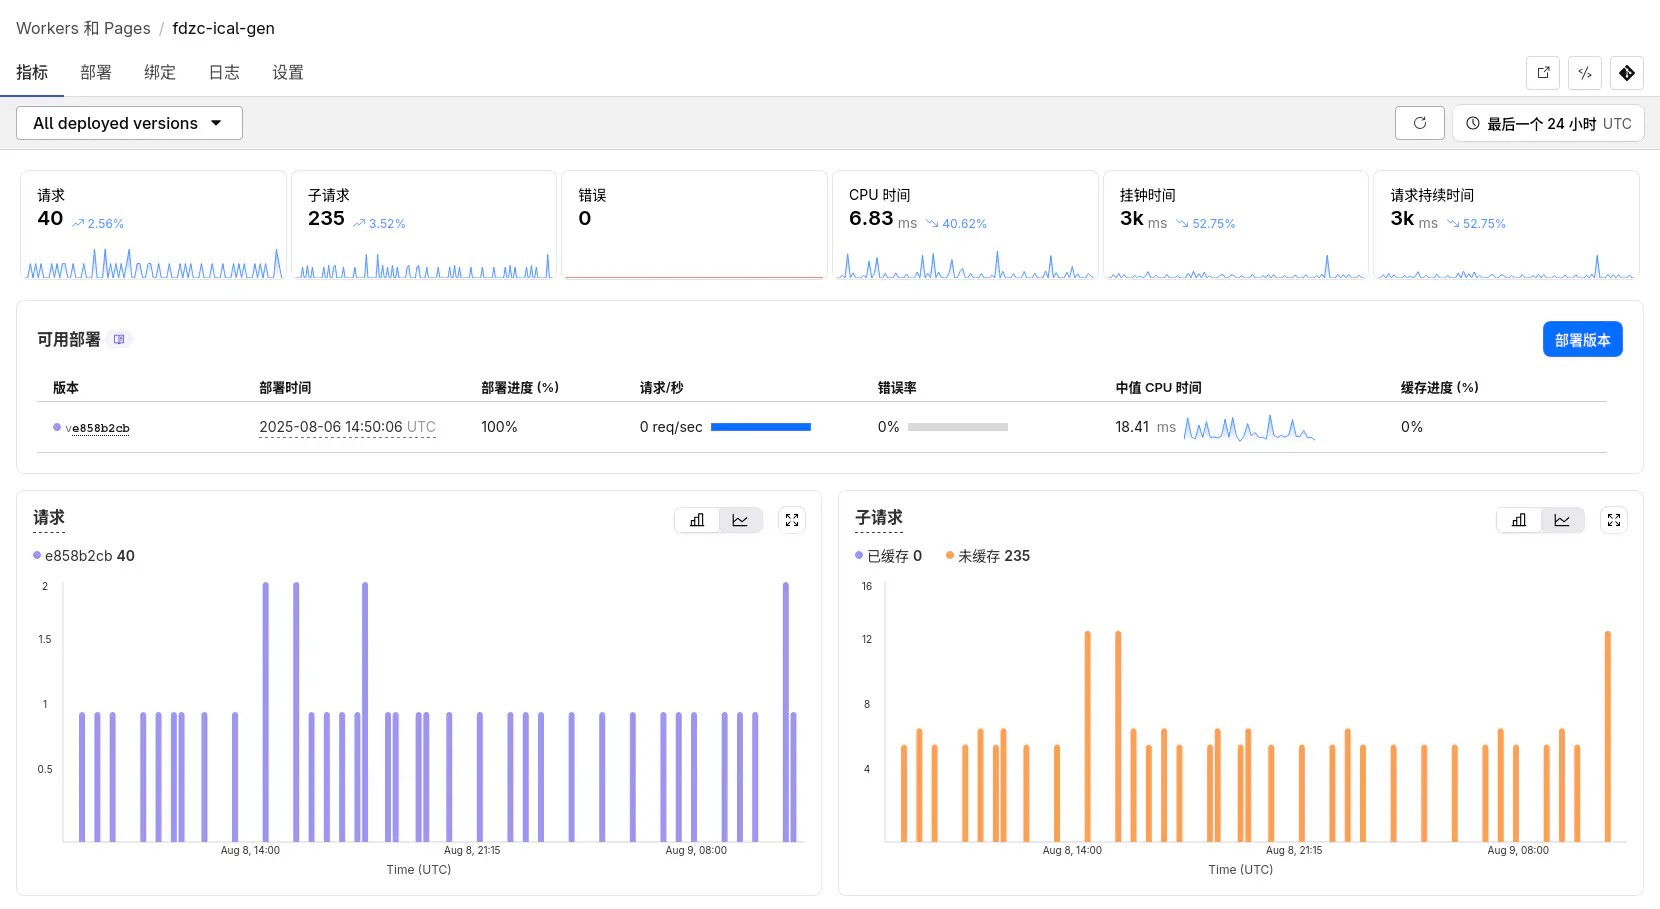
Task: Open the ve858b2cb version link
Action: (98, 428)
